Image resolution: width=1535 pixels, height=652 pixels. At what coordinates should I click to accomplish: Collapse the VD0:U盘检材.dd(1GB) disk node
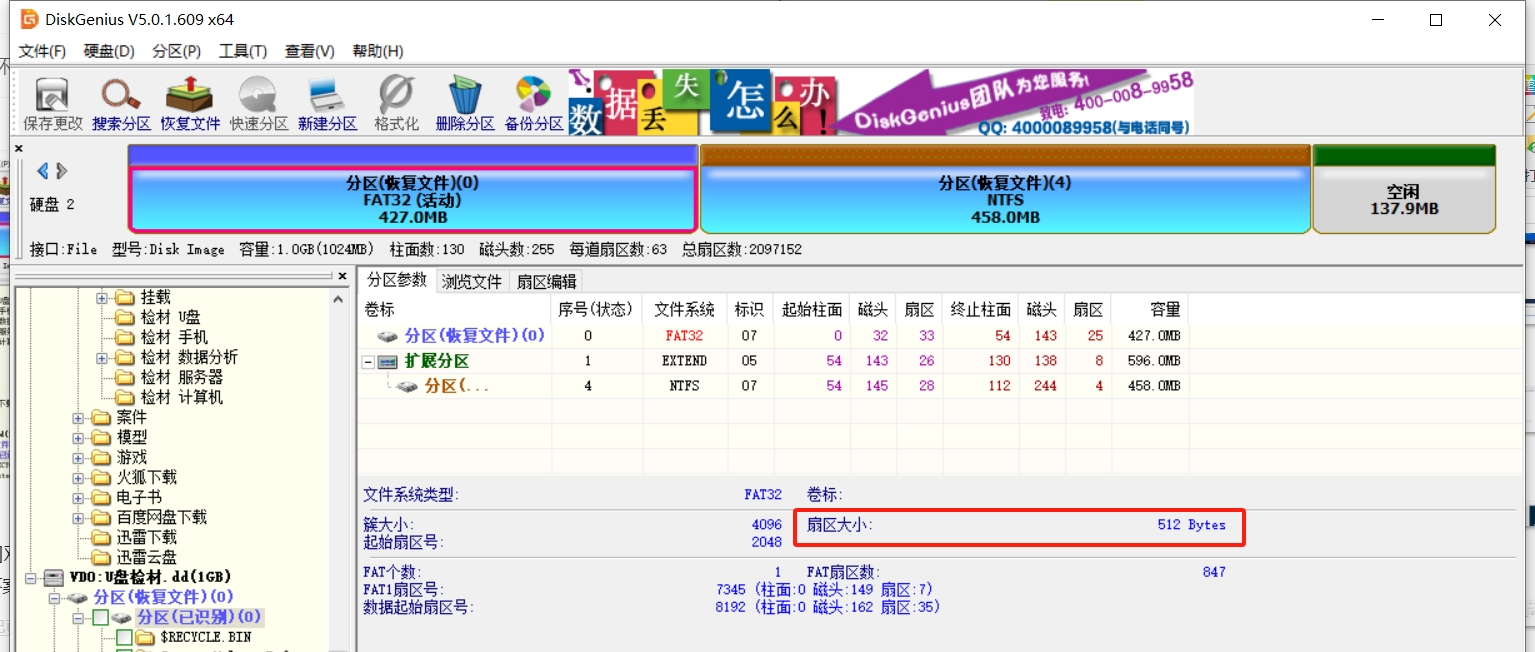tap(30, 577)
